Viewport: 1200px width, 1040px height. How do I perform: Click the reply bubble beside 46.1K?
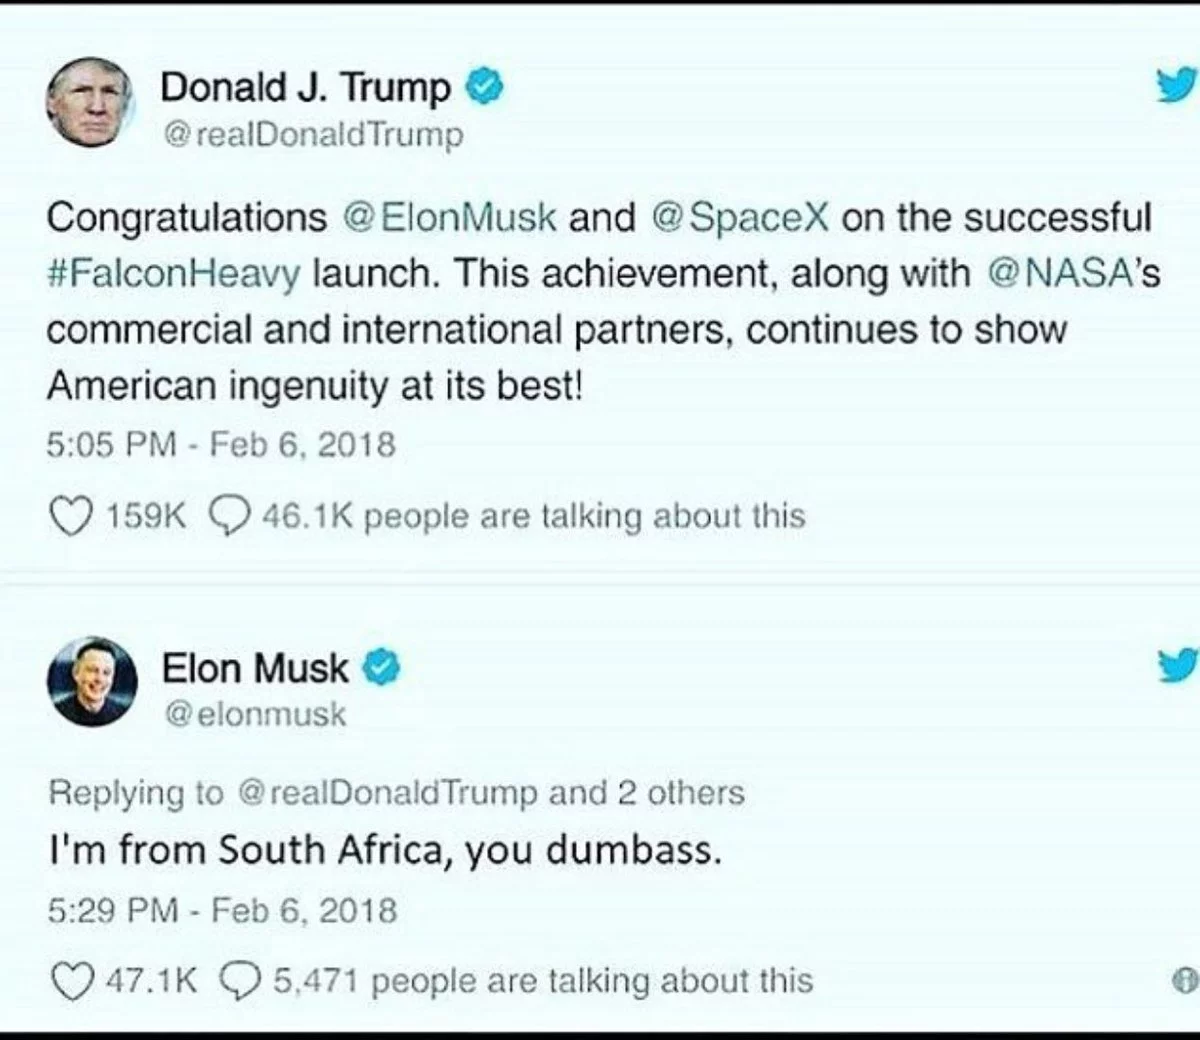click(228, 516)
